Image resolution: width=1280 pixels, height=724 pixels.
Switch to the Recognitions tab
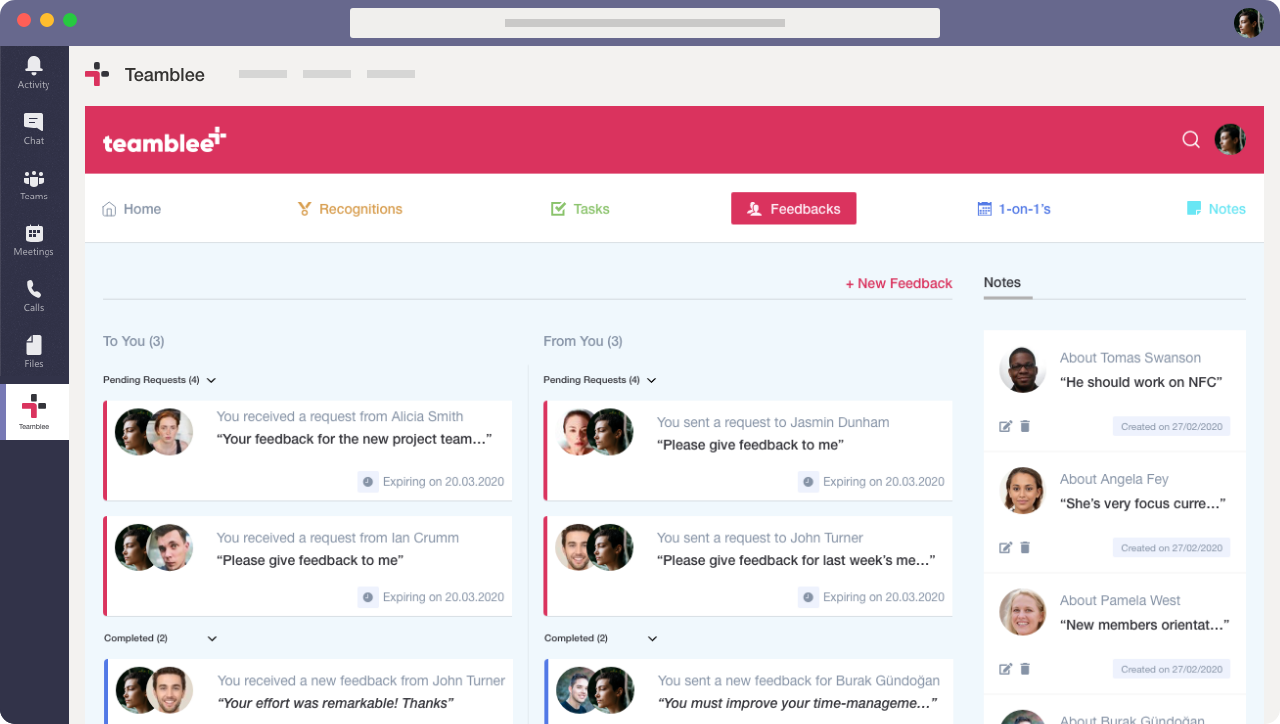point(350,209)
